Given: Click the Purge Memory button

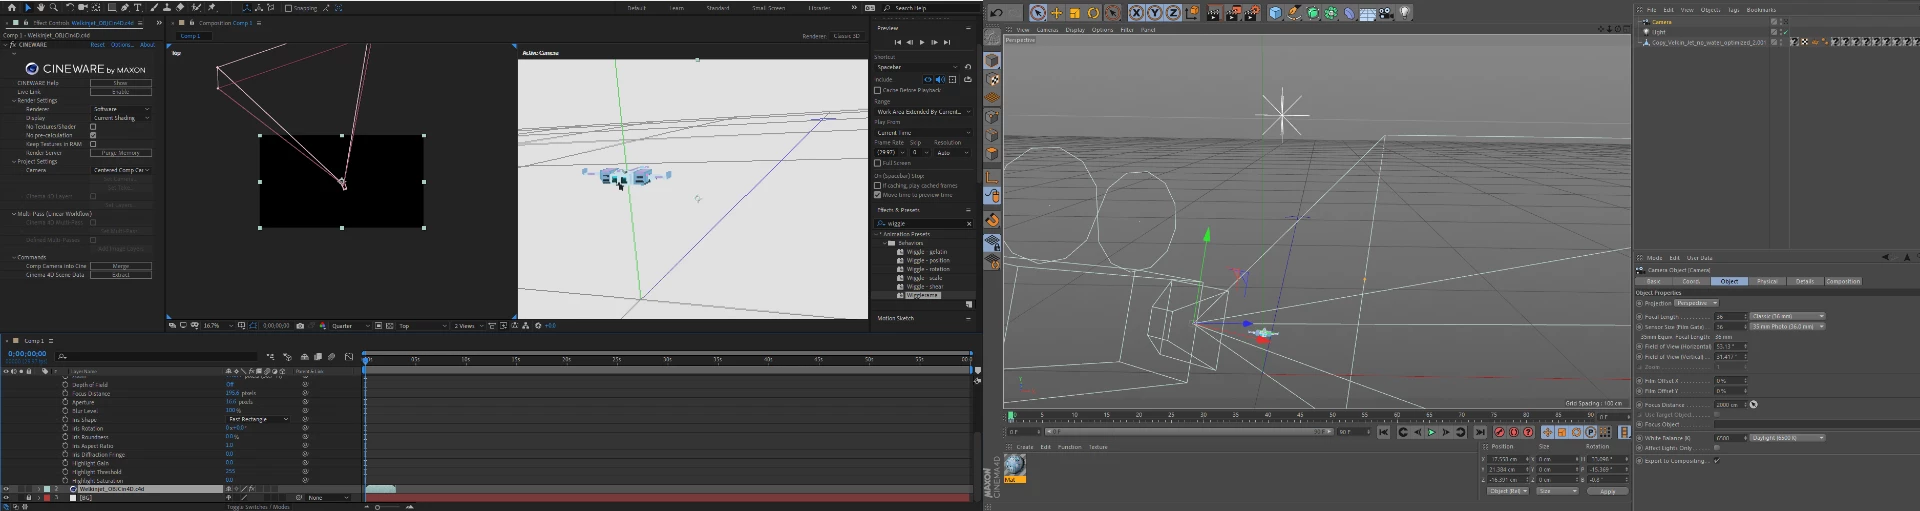Looking at the screenshot, I should (x=121, y=153).
